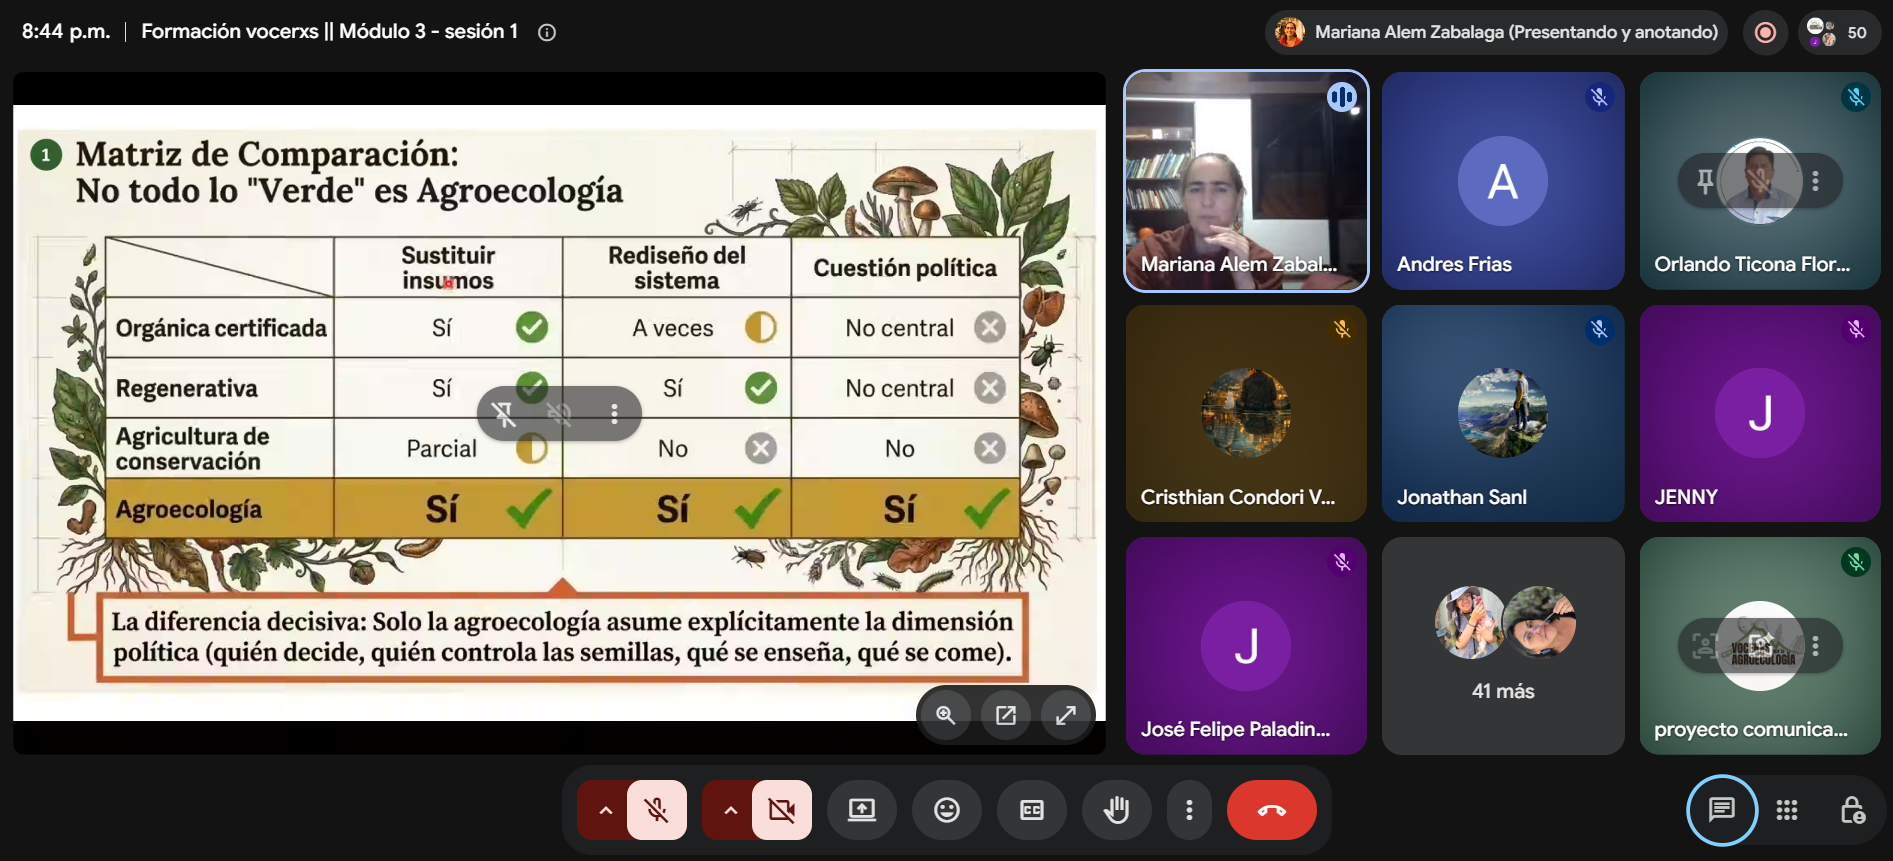Viewport: 1893px width, 861px height.
Task: Select Cristhian Condori's tile
Action: point(1246,413)
